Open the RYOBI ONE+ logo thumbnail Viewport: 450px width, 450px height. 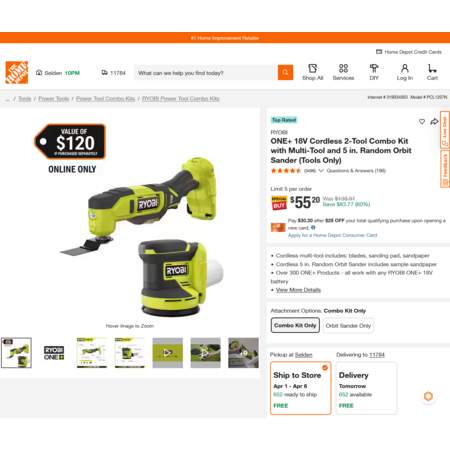pyautogui.click(x=54, y=353)
